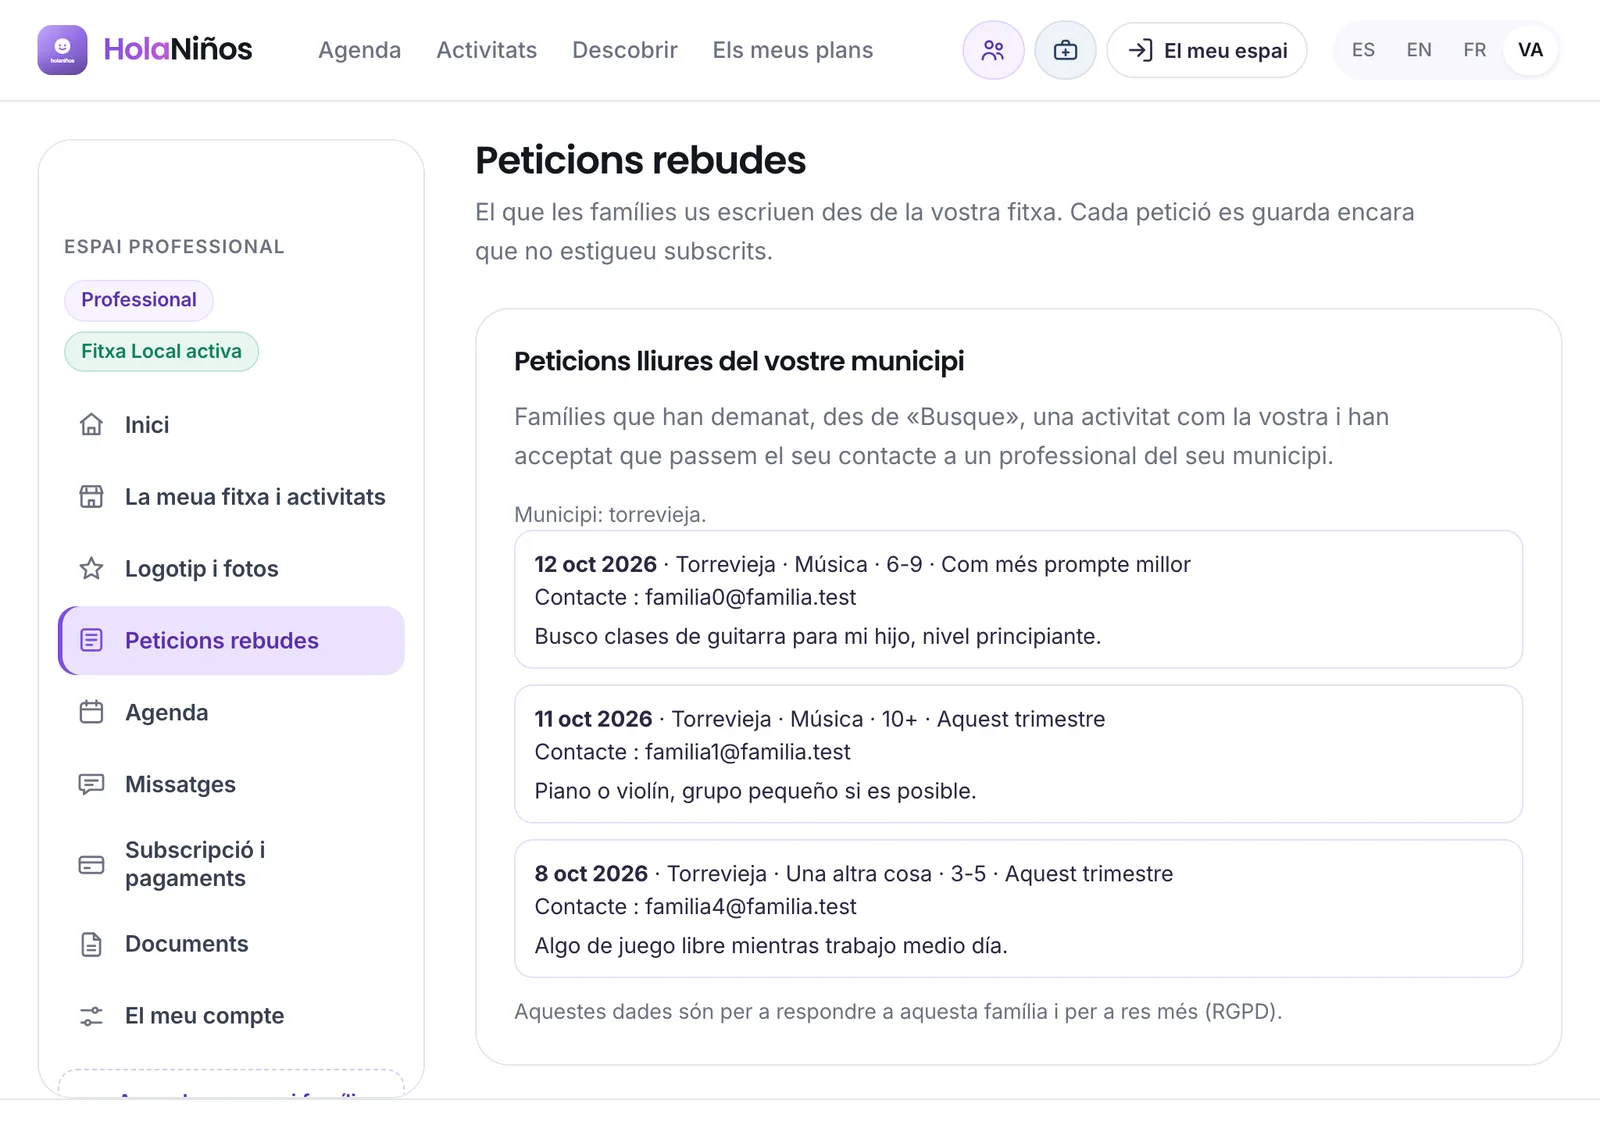Open the families people icon button
Viewport: 1600px width, 1122px height.
(x=993, y=50)
